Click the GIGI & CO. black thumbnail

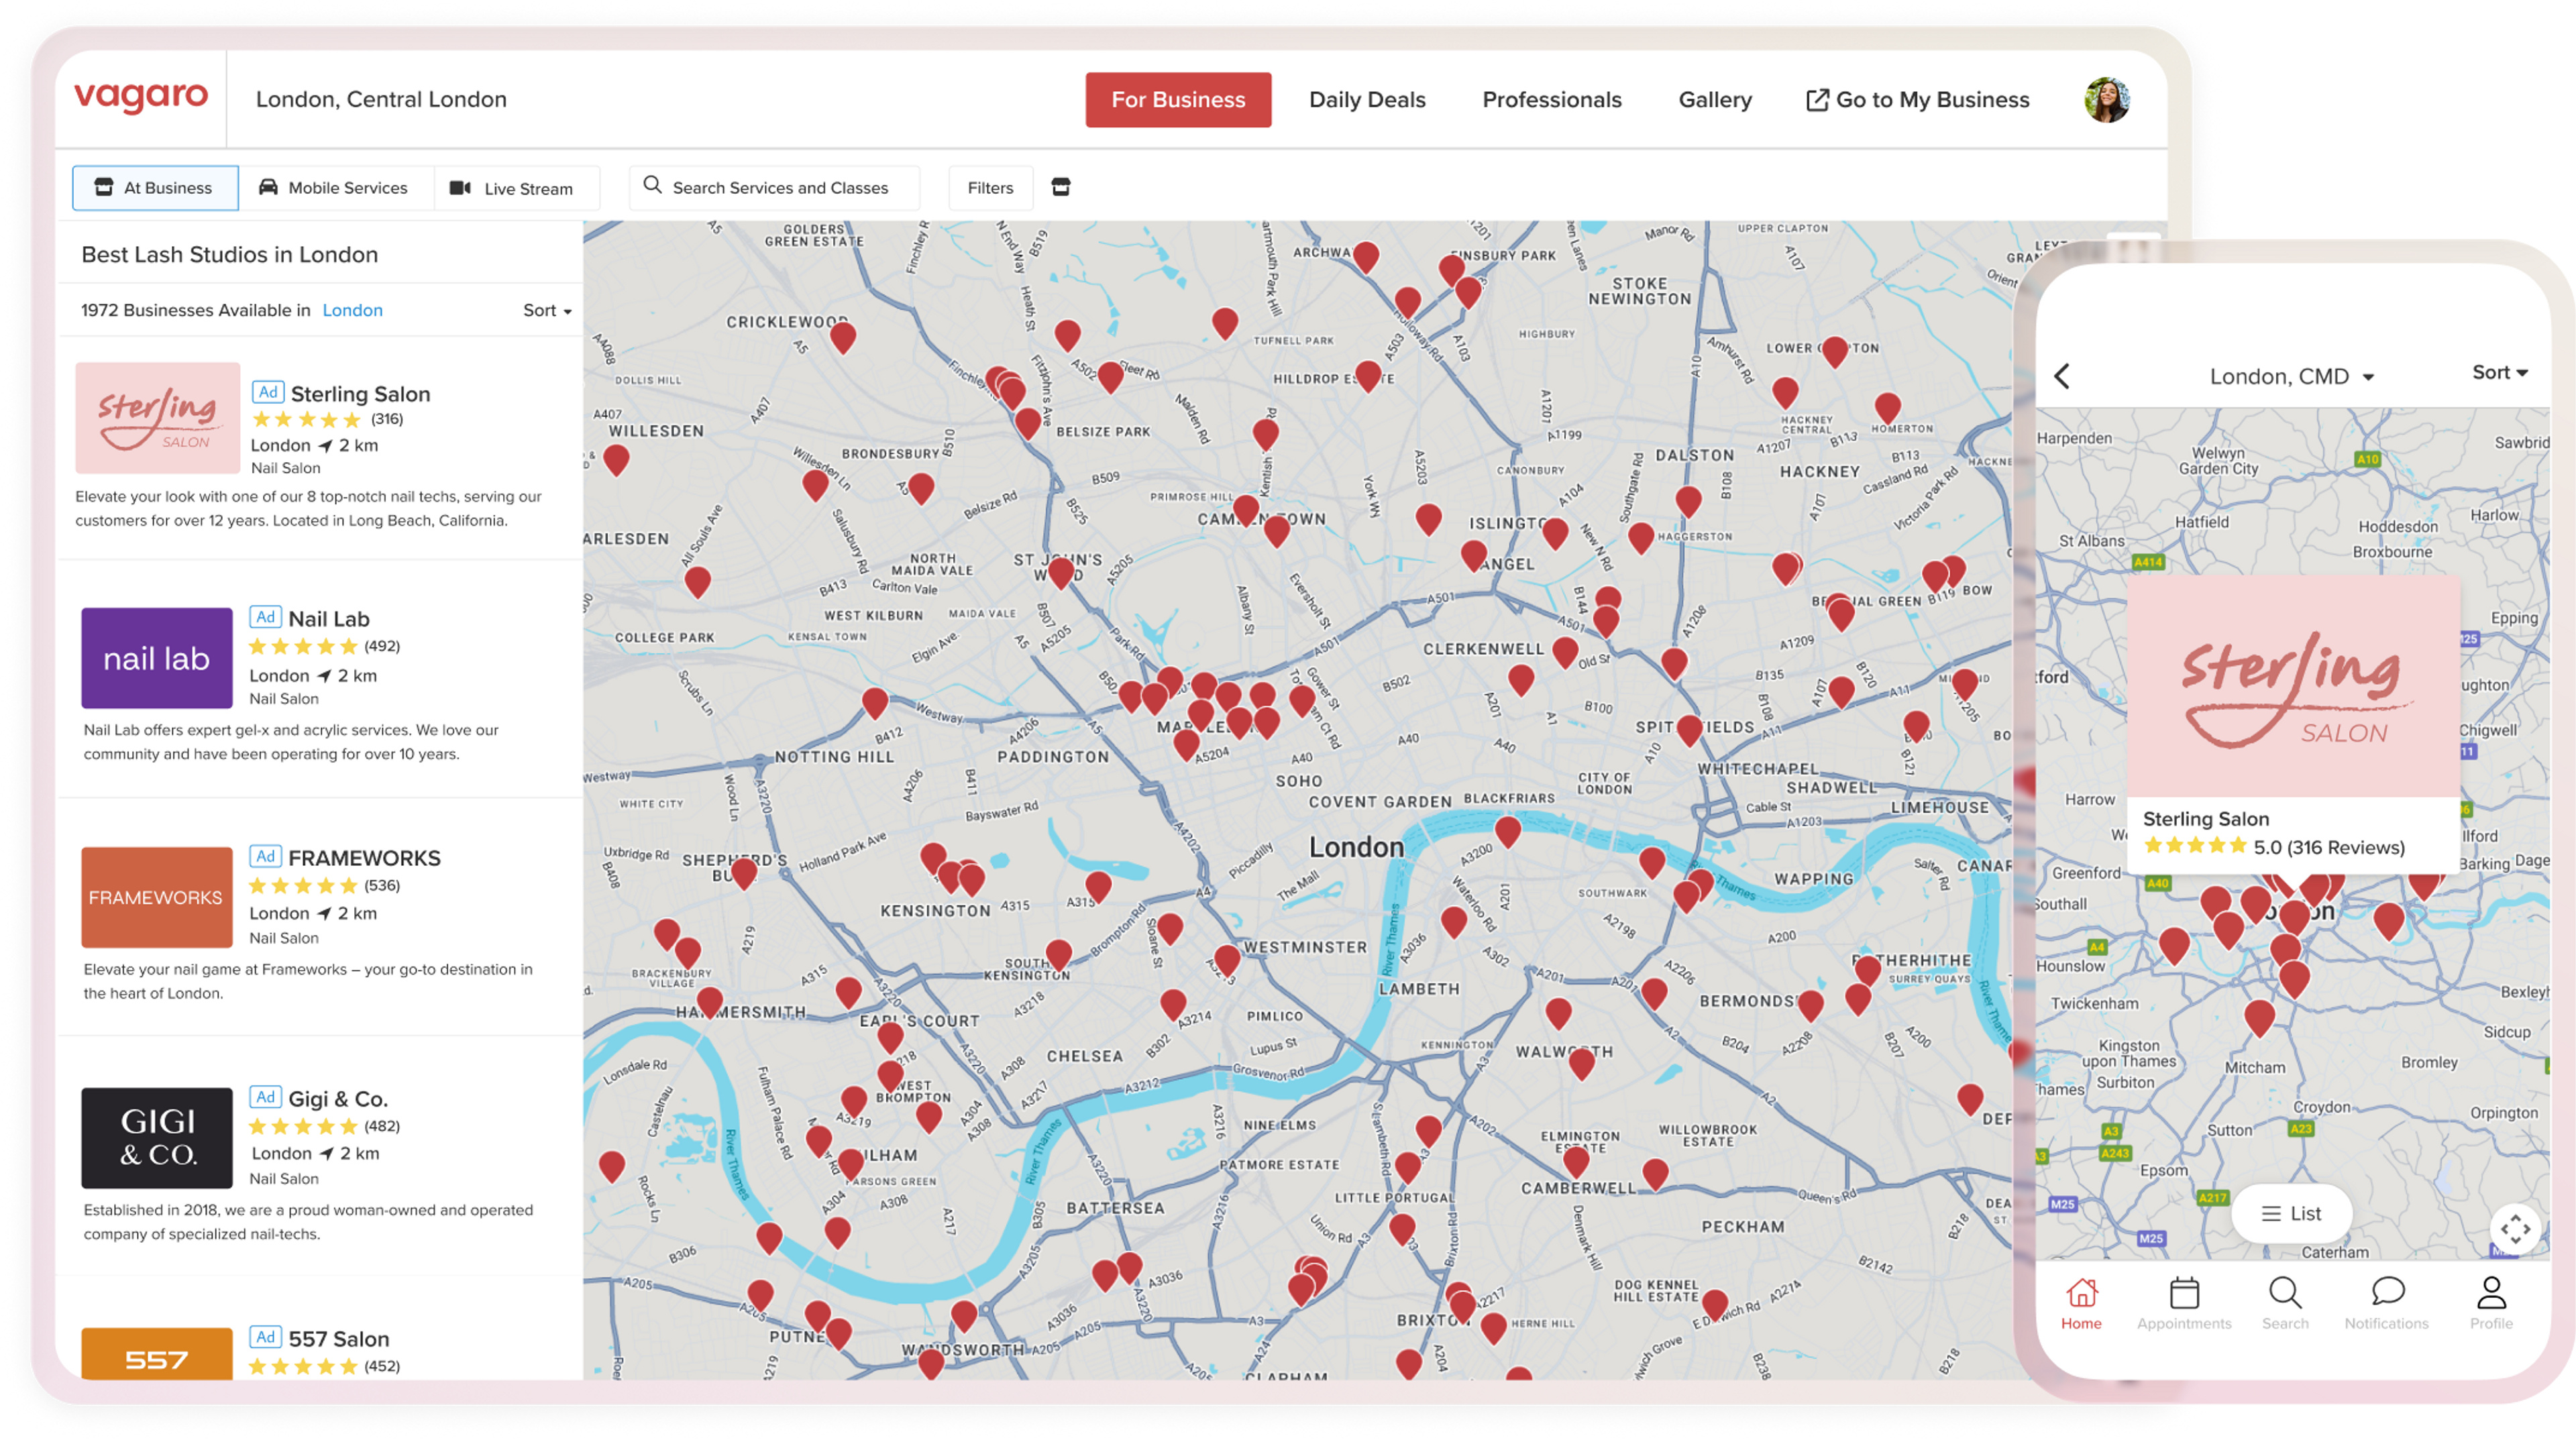pos(157,1138)
